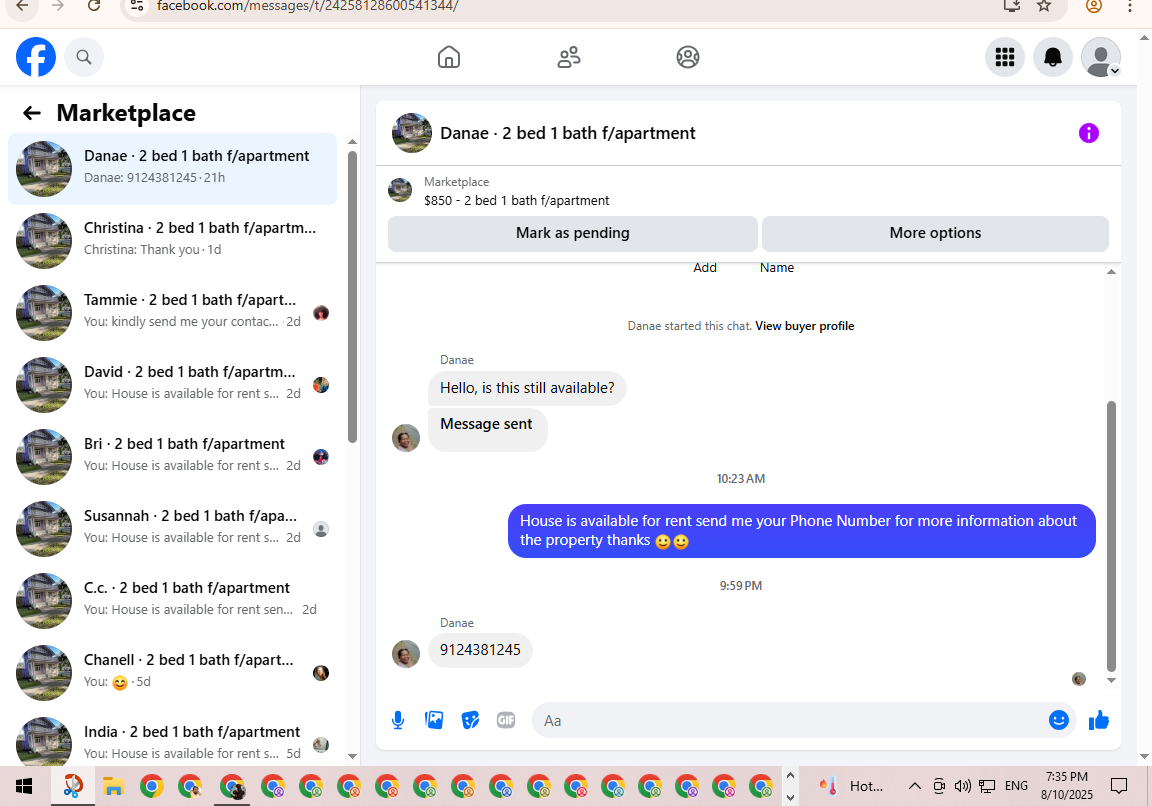Open the Windows notification center icon
Viewport: 1152px width, 806px height.
[x=1119, y=786]
